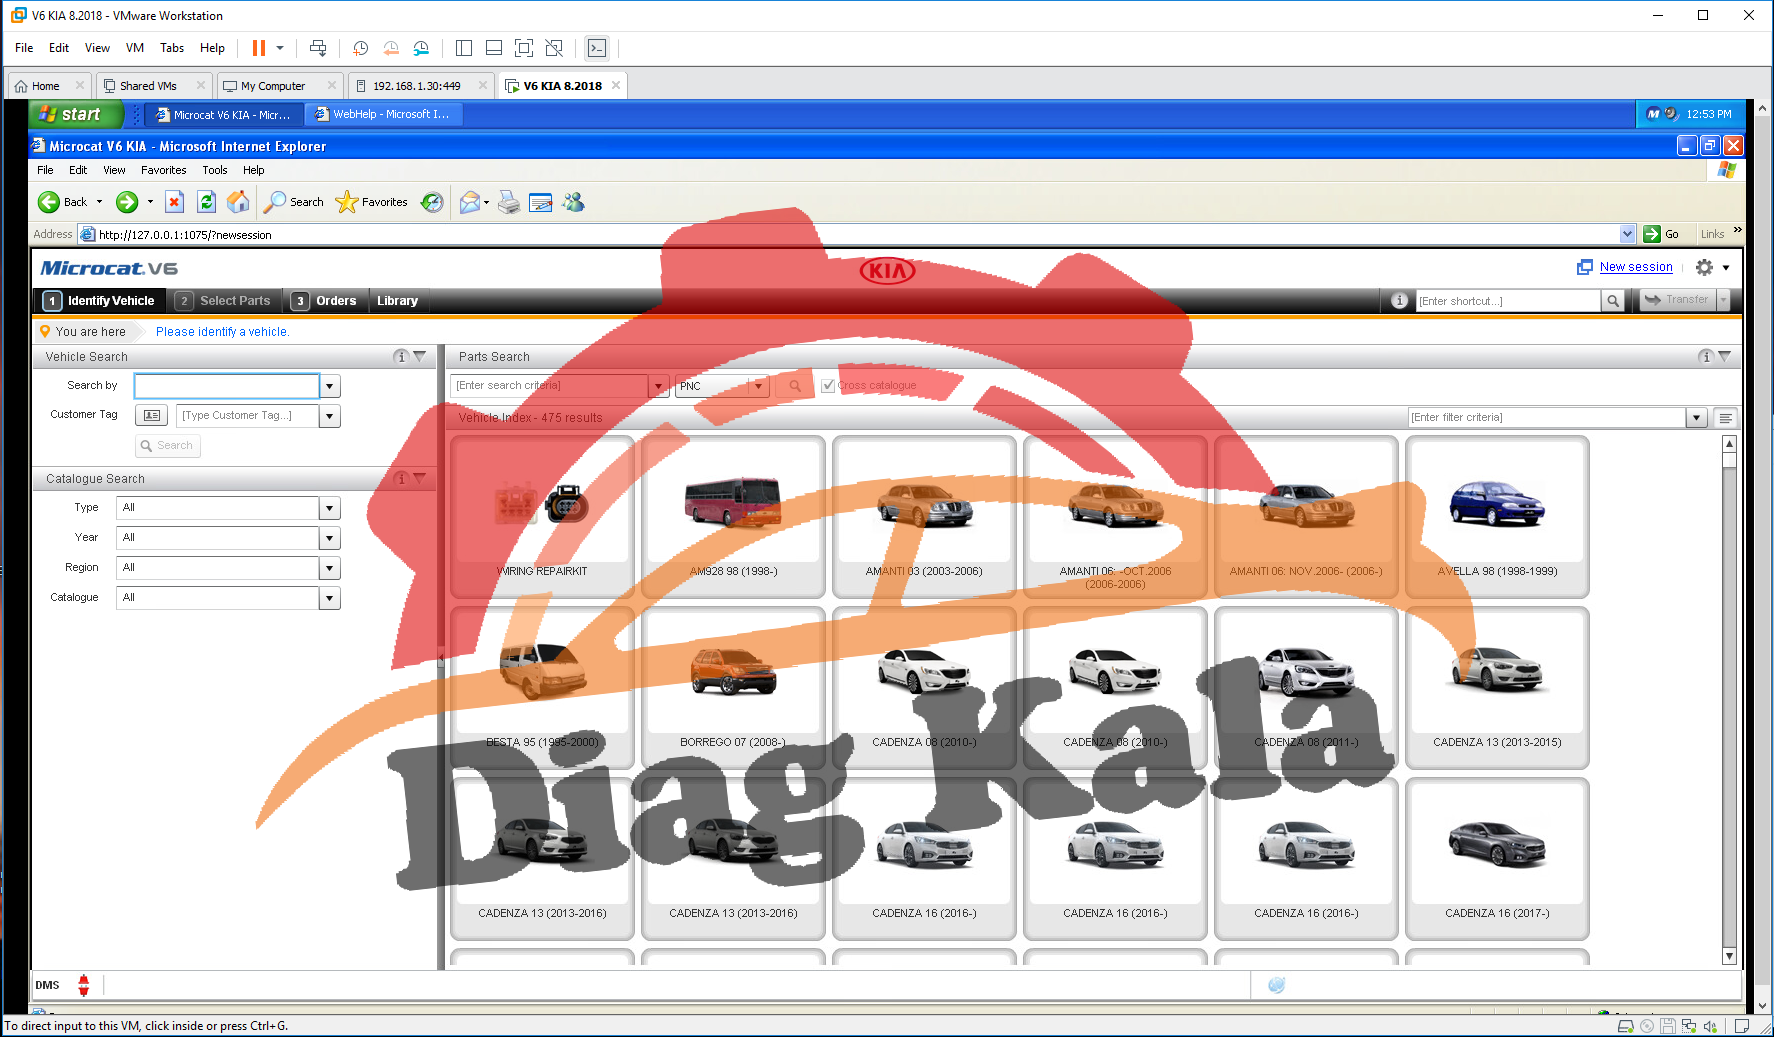Open Microcat settings gear icon
Image resolution: width=1774 pixels, height=1037 pixels.
1705,267
